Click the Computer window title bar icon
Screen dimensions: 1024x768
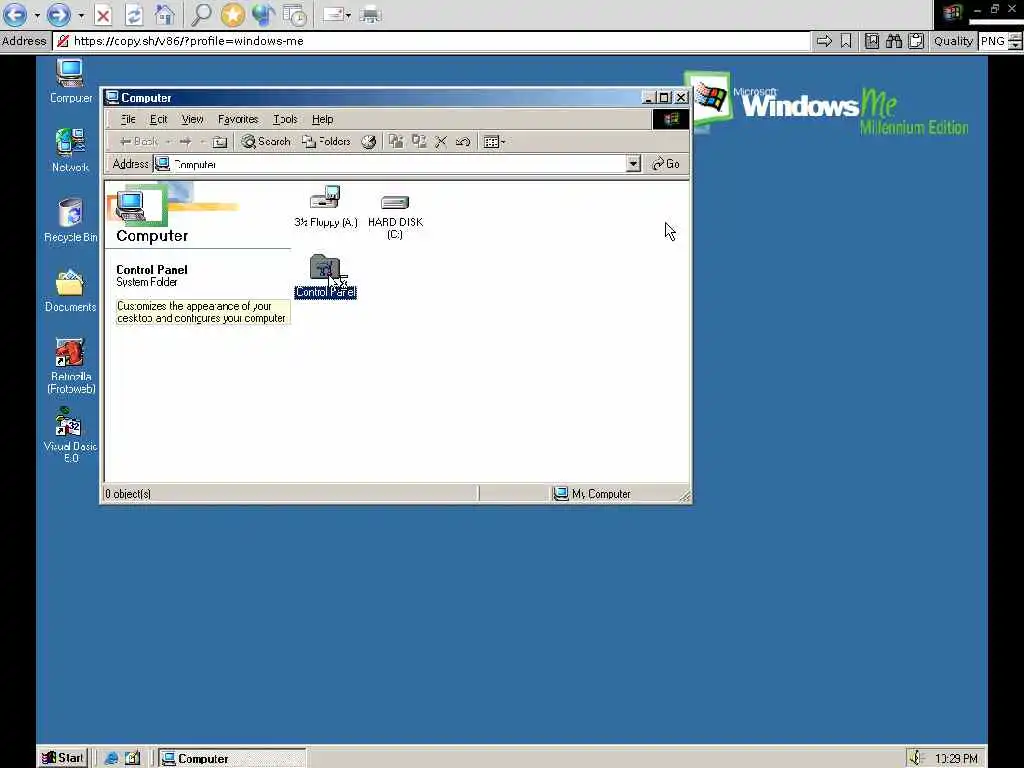[112, 97]
